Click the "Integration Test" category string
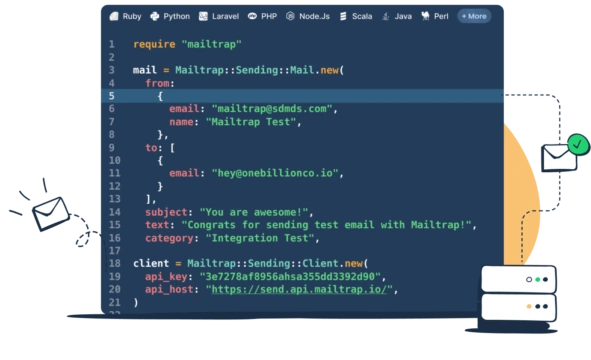The image size is (591, 360). pyautogui.click(x=260, y=238)
